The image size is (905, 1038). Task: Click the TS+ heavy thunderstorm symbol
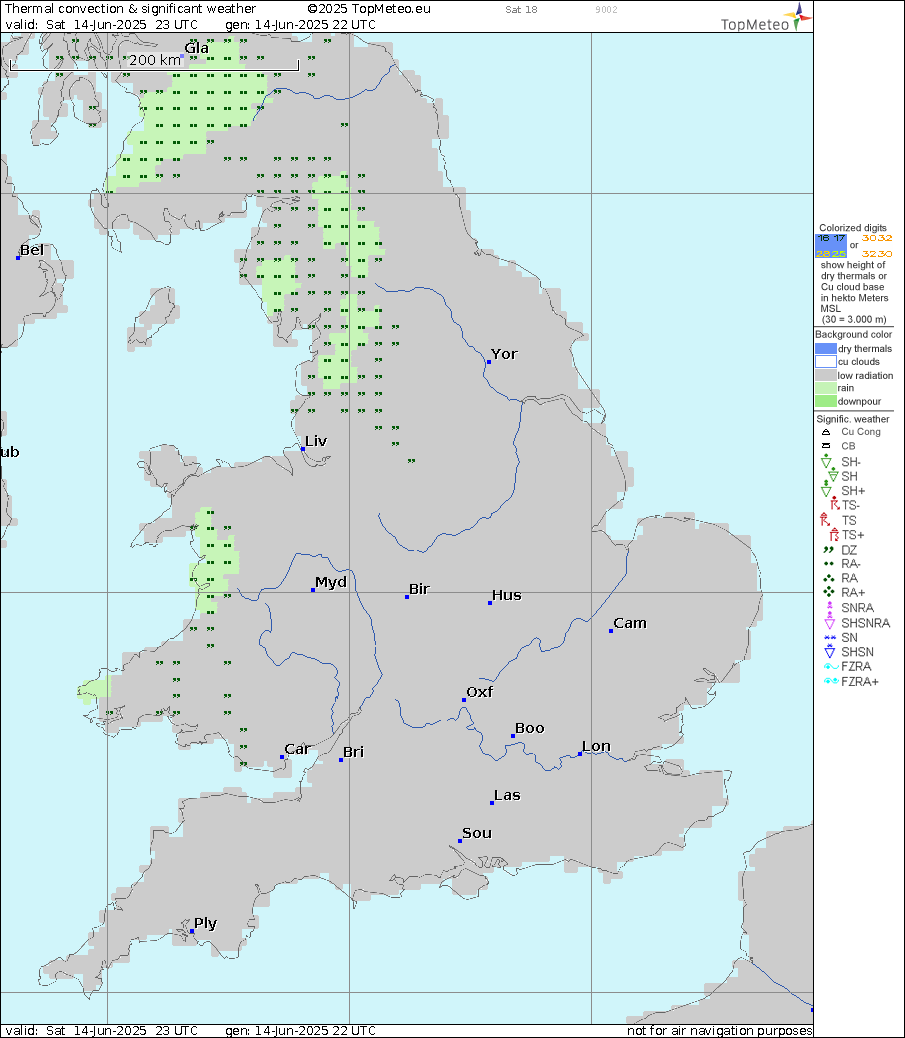834,534
